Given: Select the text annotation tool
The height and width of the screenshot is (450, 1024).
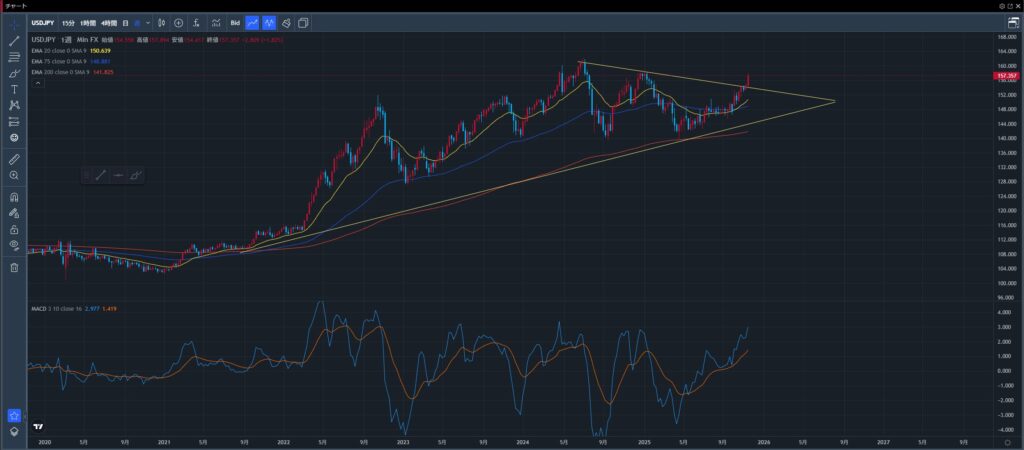Looking at the screenshot, I should point(14,89).
